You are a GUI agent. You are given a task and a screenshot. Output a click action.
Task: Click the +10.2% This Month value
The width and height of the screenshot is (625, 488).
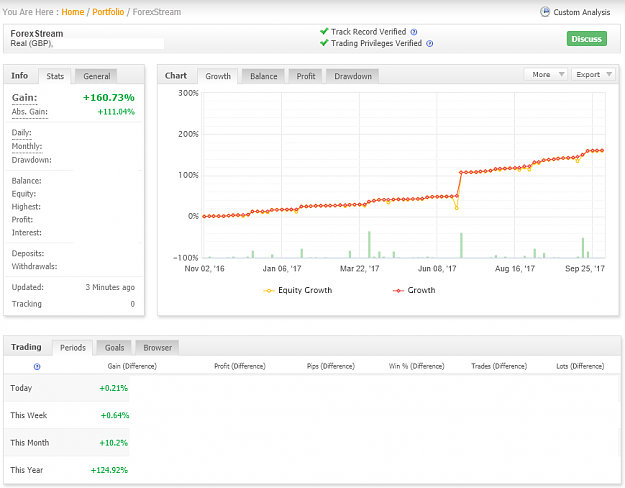coord(114,443)
